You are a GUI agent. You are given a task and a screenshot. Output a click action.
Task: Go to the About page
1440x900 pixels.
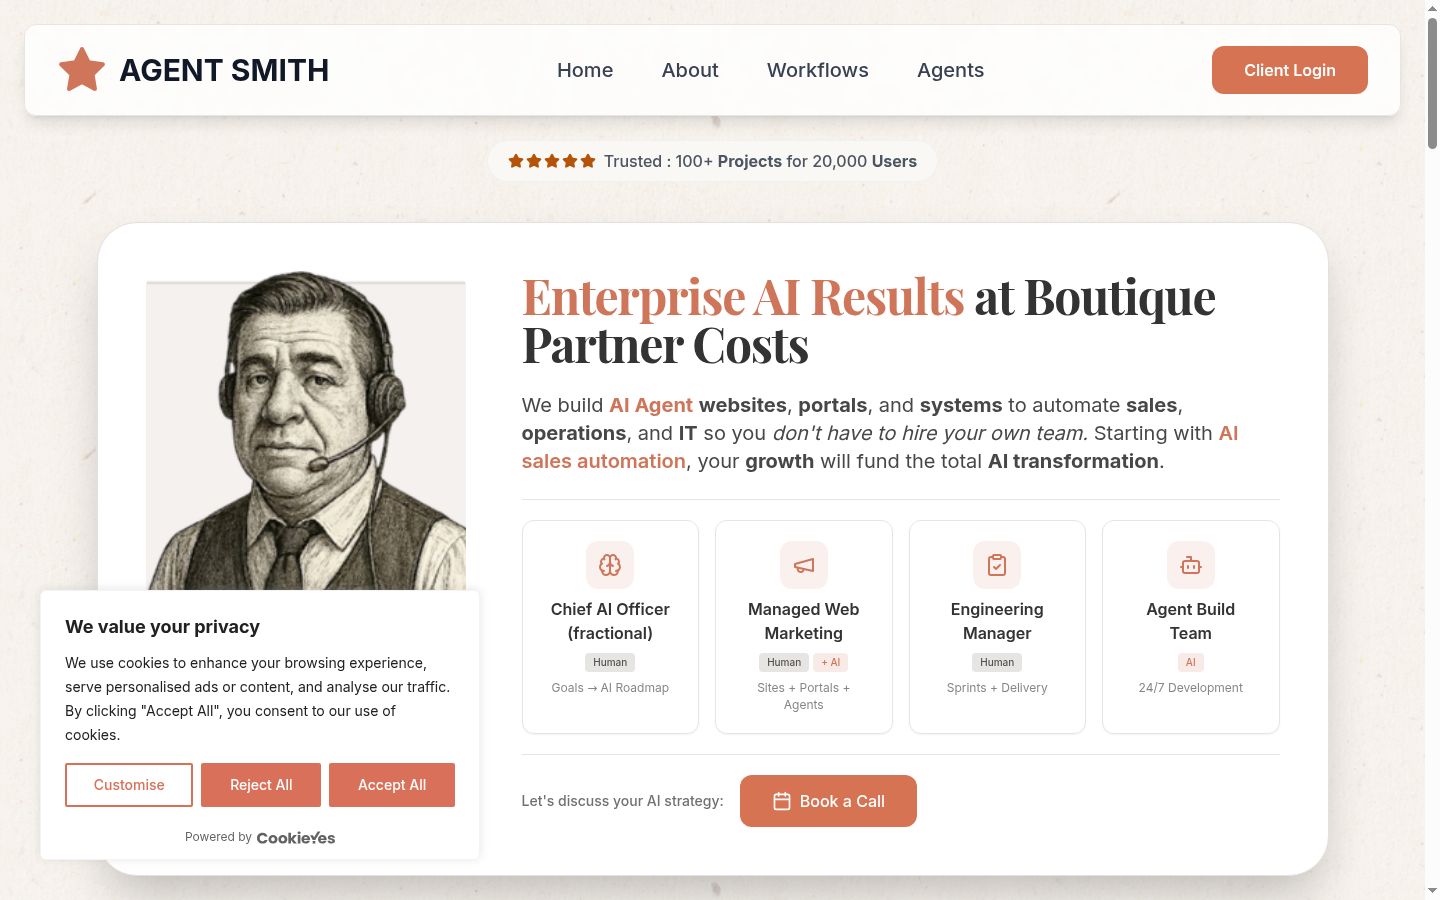[x=690, y=70]
